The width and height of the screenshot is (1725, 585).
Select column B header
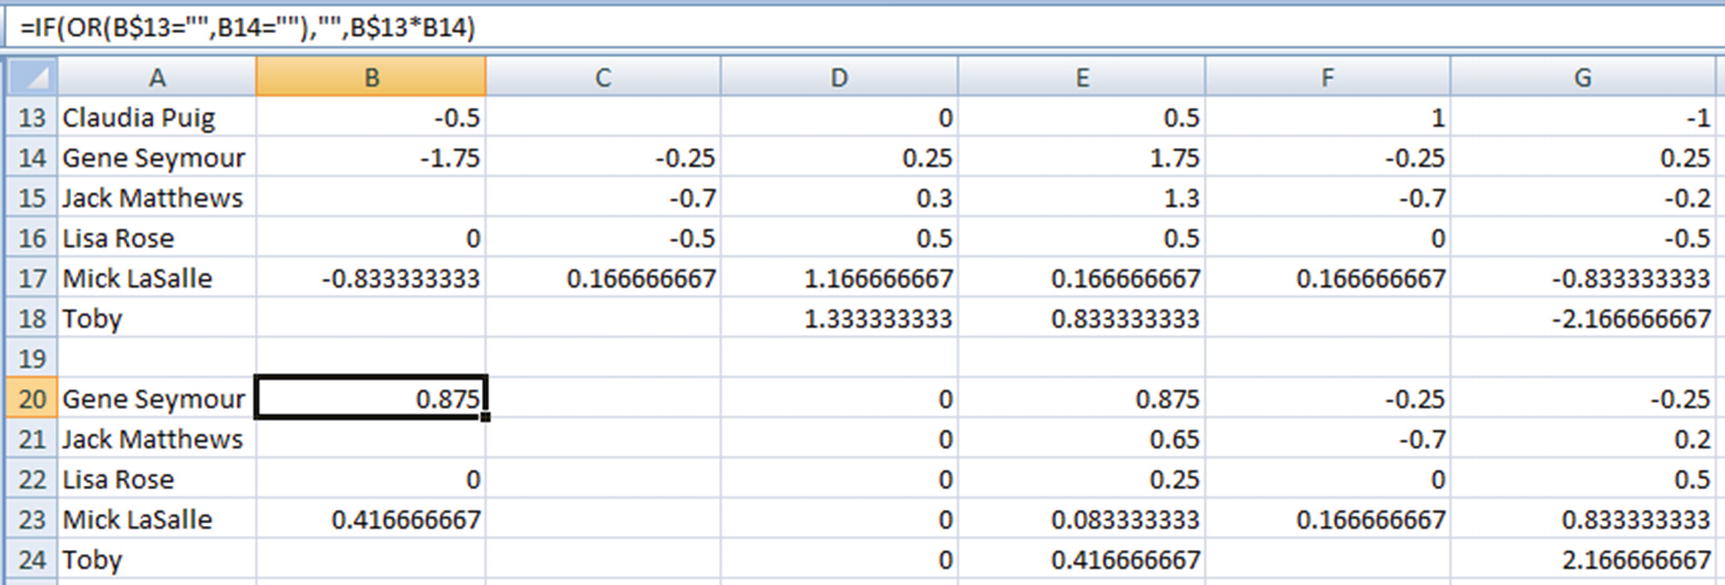371,77
